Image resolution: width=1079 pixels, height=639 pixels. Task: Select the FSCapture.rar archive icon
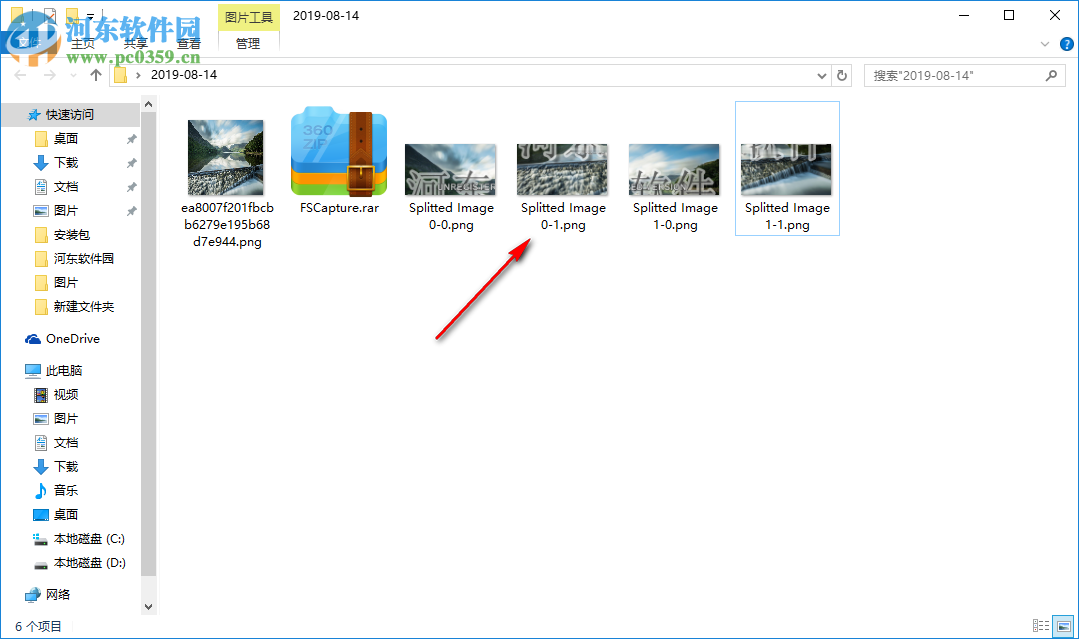click(339, 151)
